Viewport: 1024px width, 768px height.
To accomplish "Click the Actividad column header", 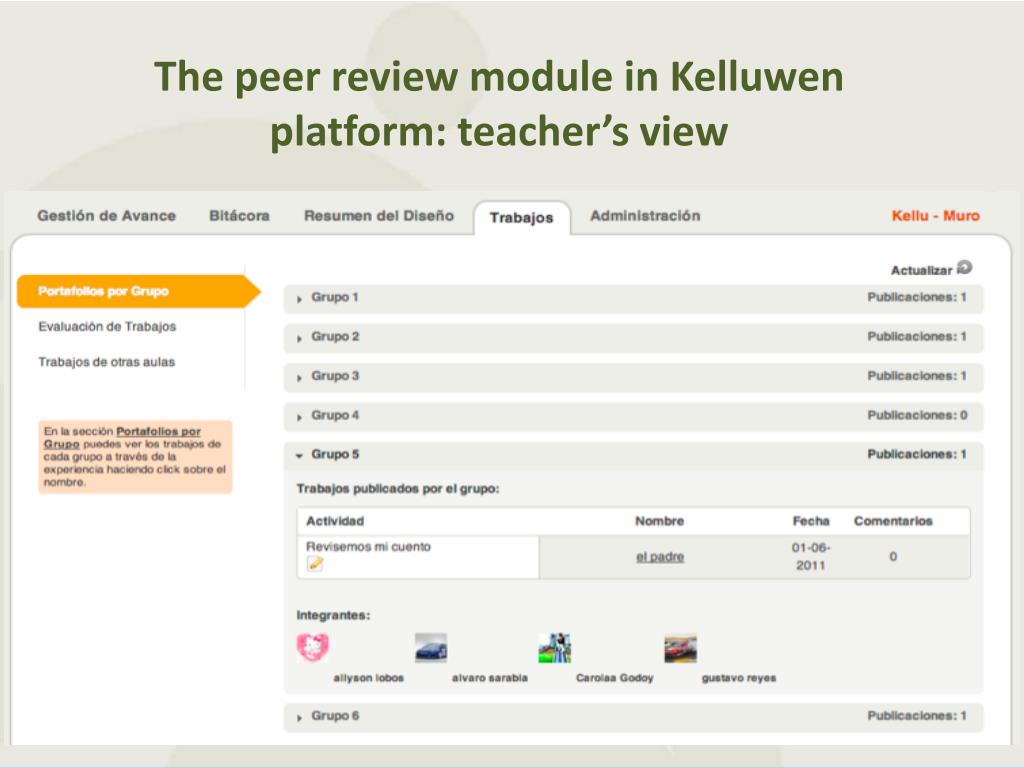I will tap(335, 521).
